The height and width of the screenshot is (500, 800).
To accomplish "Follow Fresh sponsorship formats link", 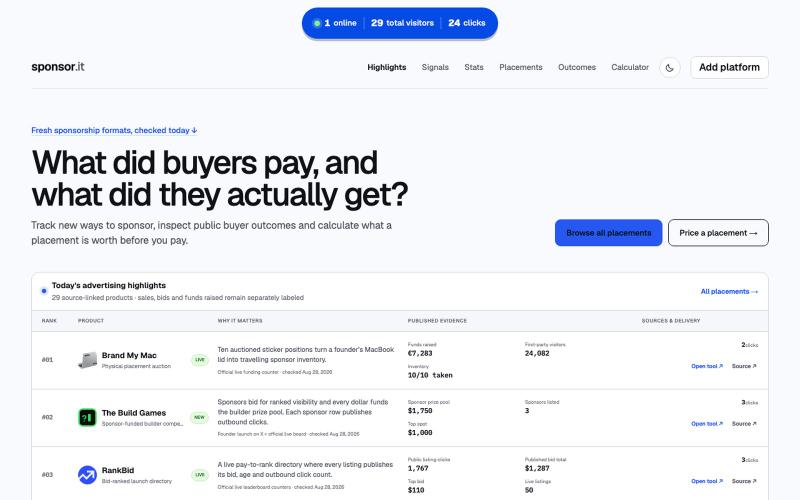I will click(x=114, y=131).
